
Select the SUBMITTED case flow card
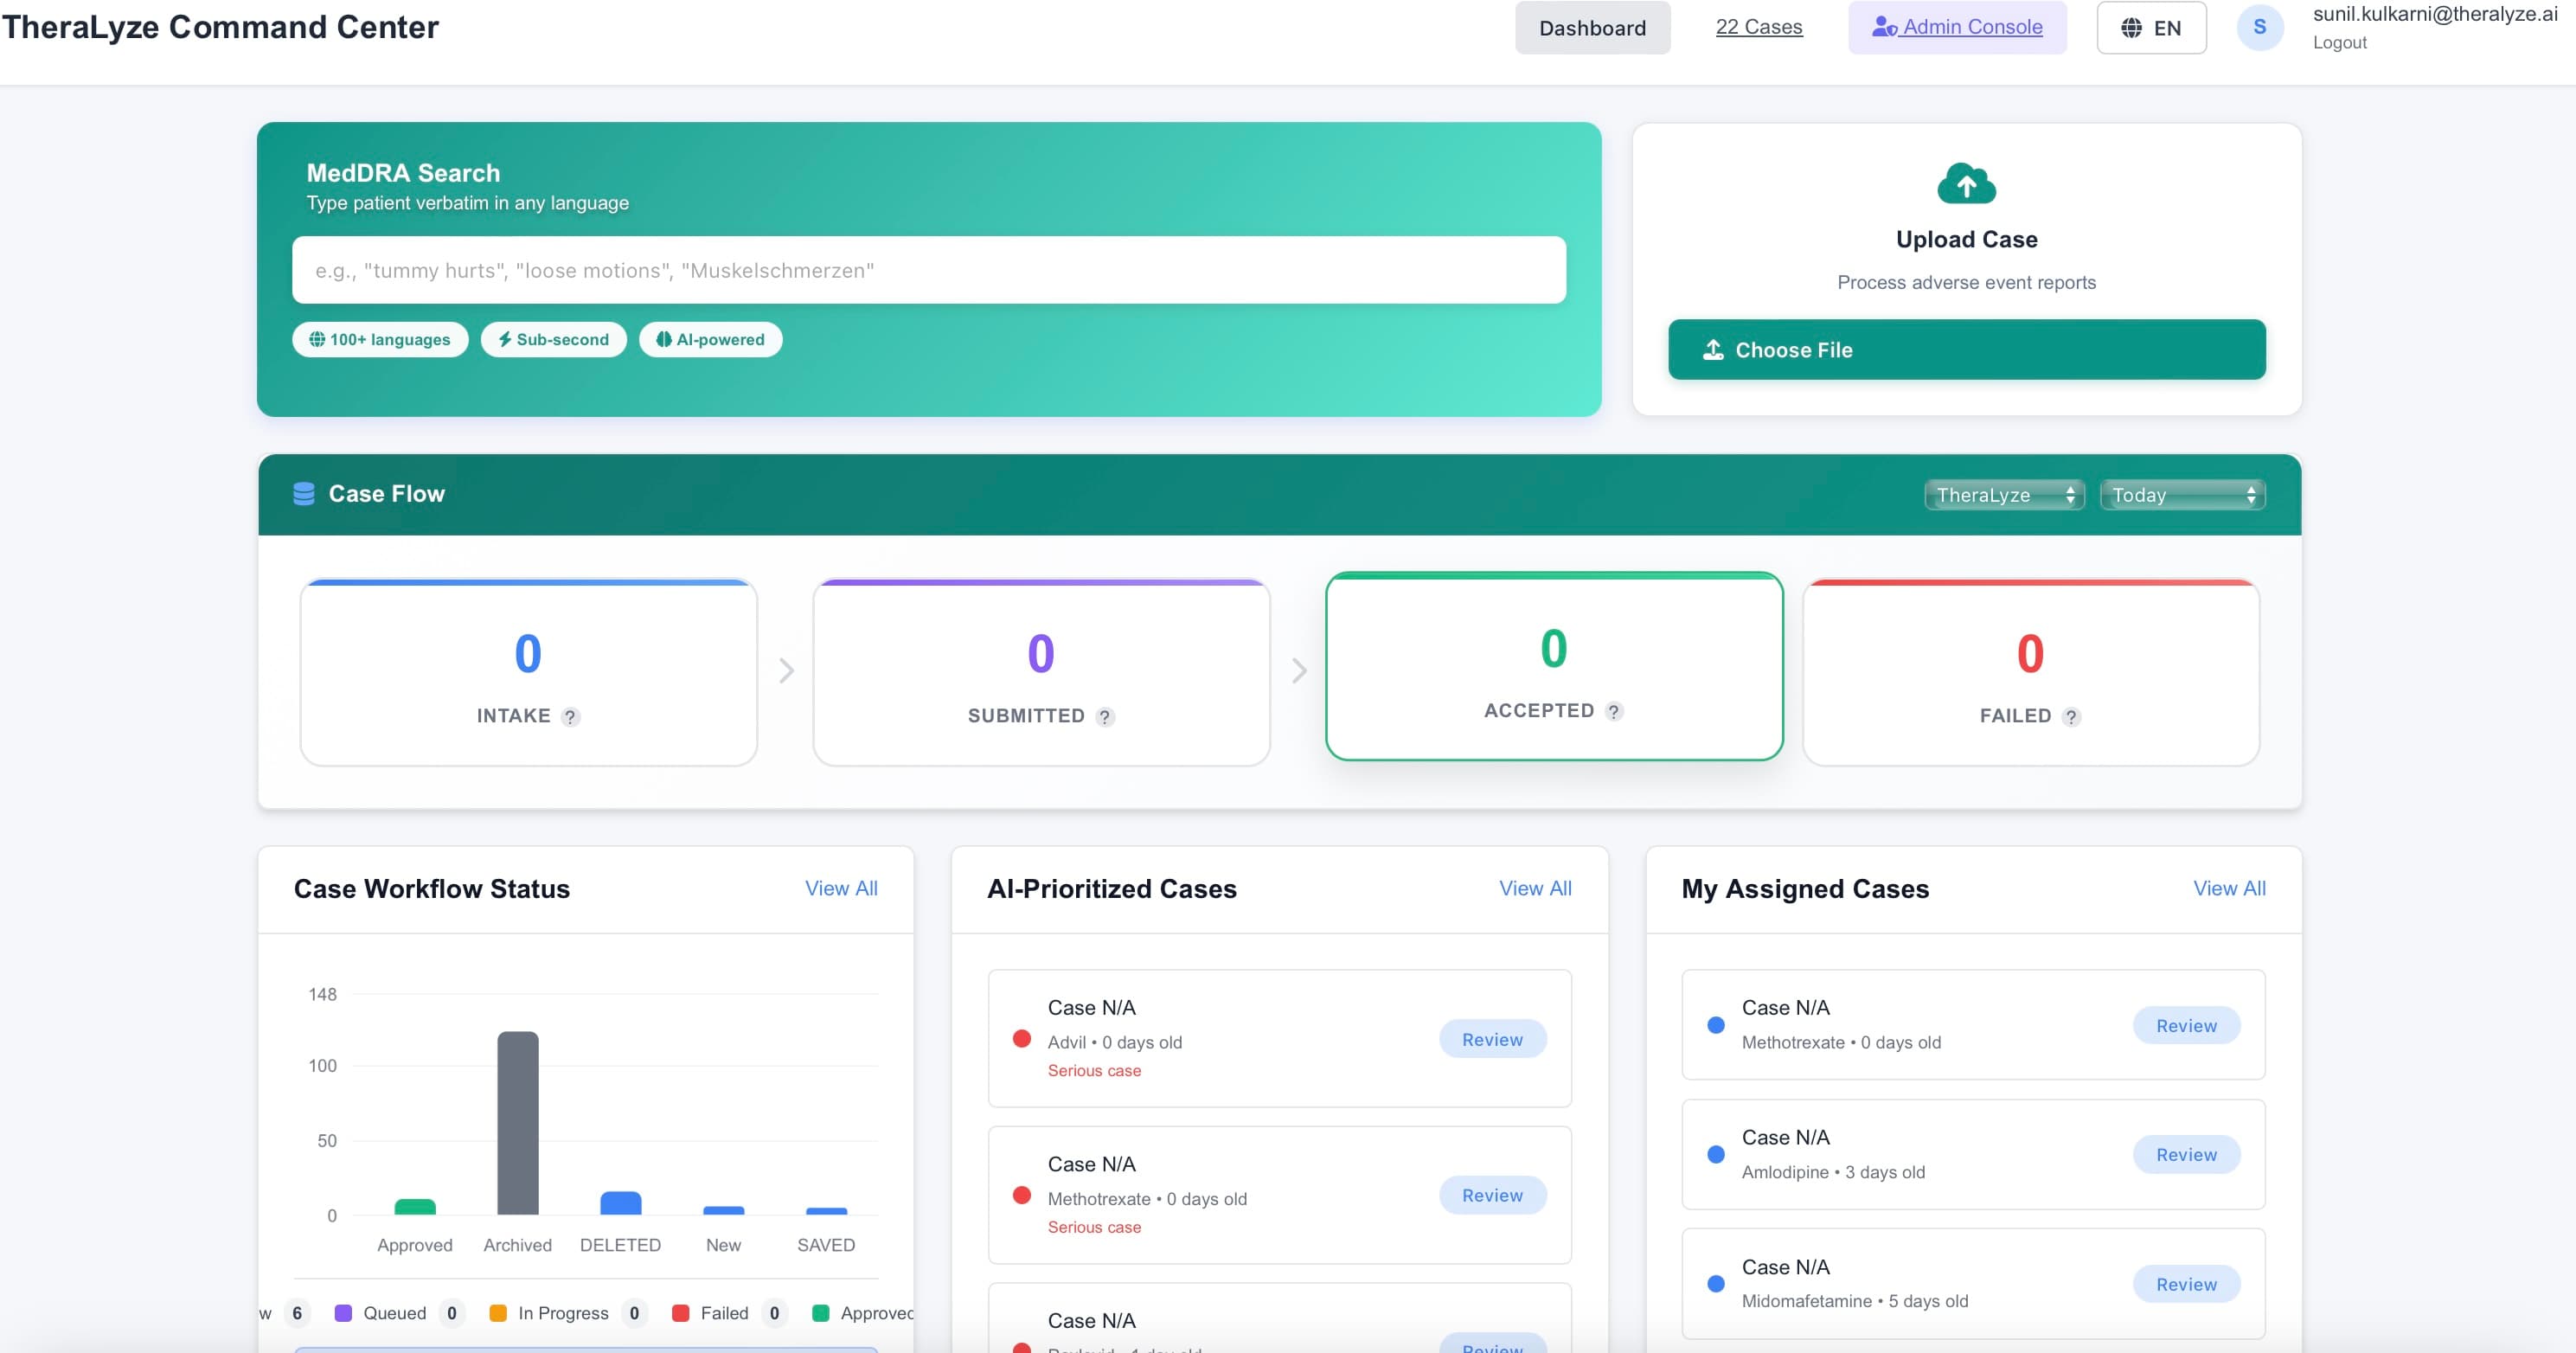tap(1041, 673)
